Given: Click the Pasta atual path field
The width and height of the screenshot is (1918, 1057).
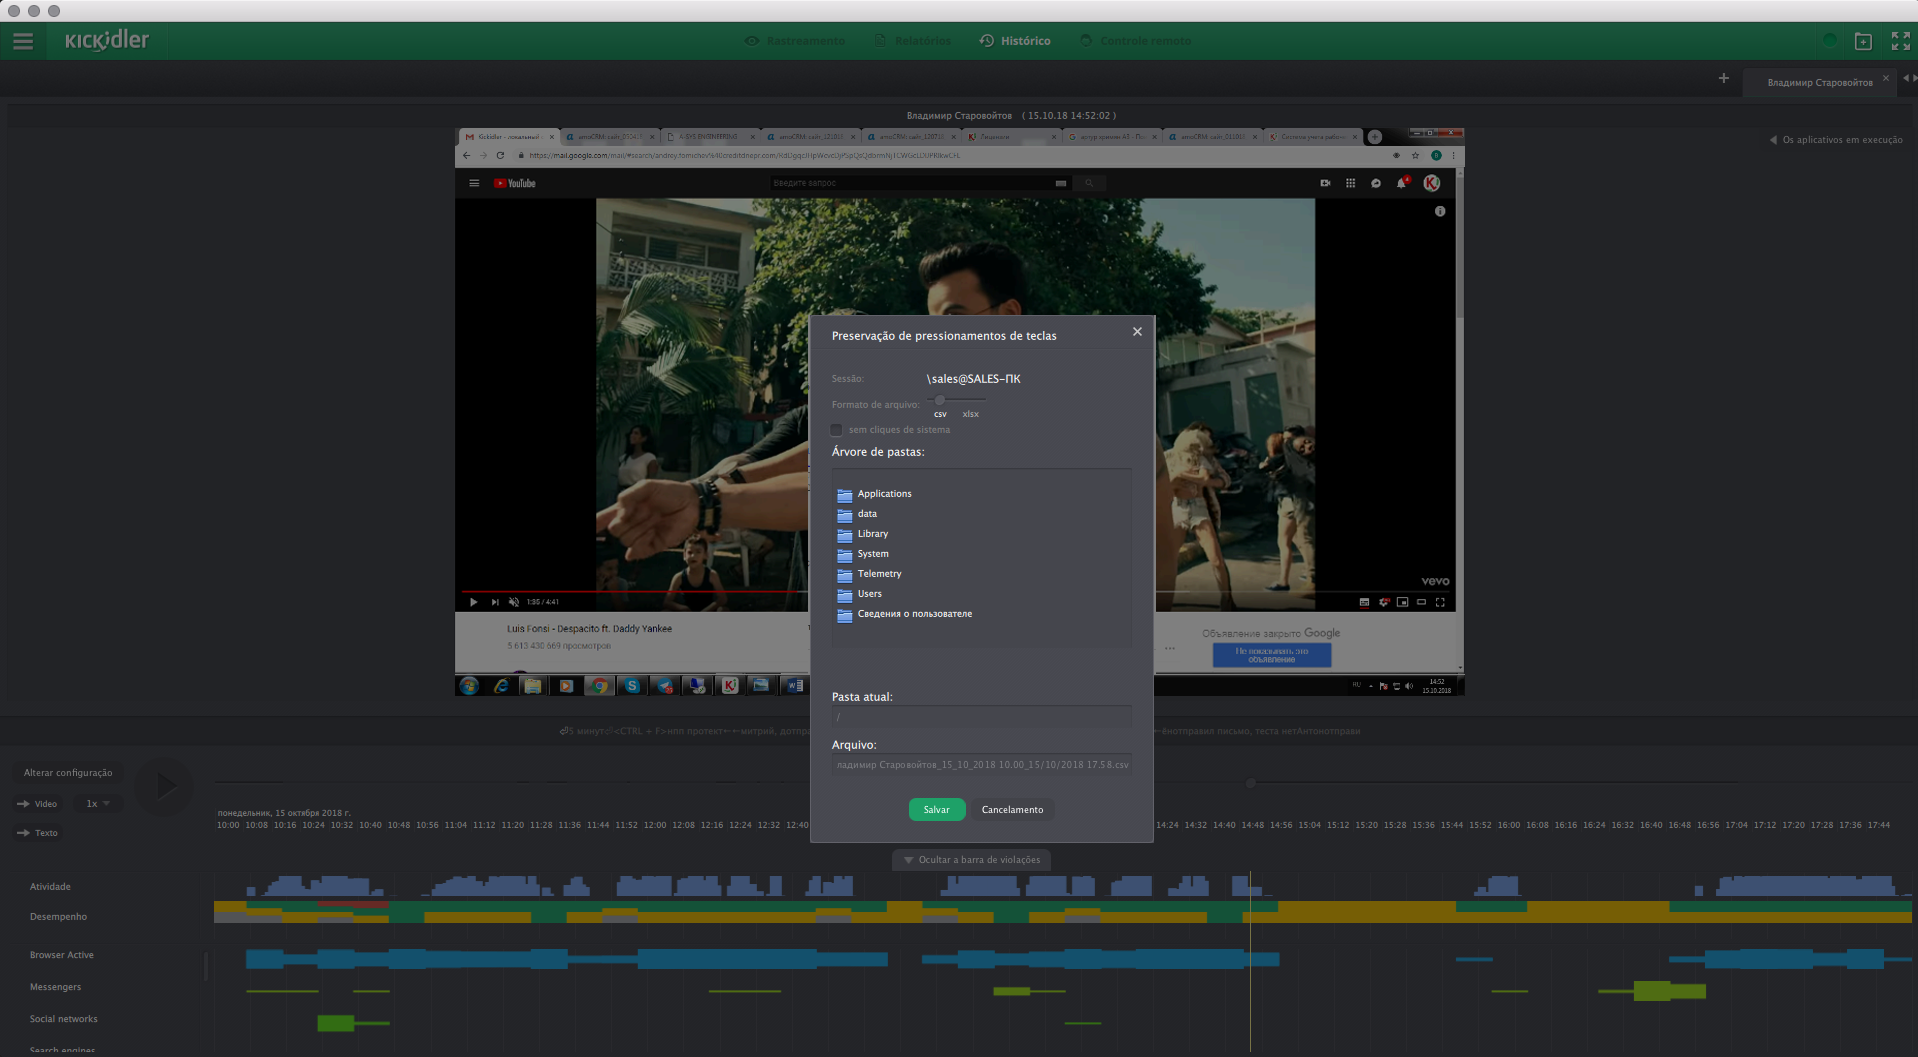Looking at the screenshot, I should pyautogui.click(x=981, y=717).
